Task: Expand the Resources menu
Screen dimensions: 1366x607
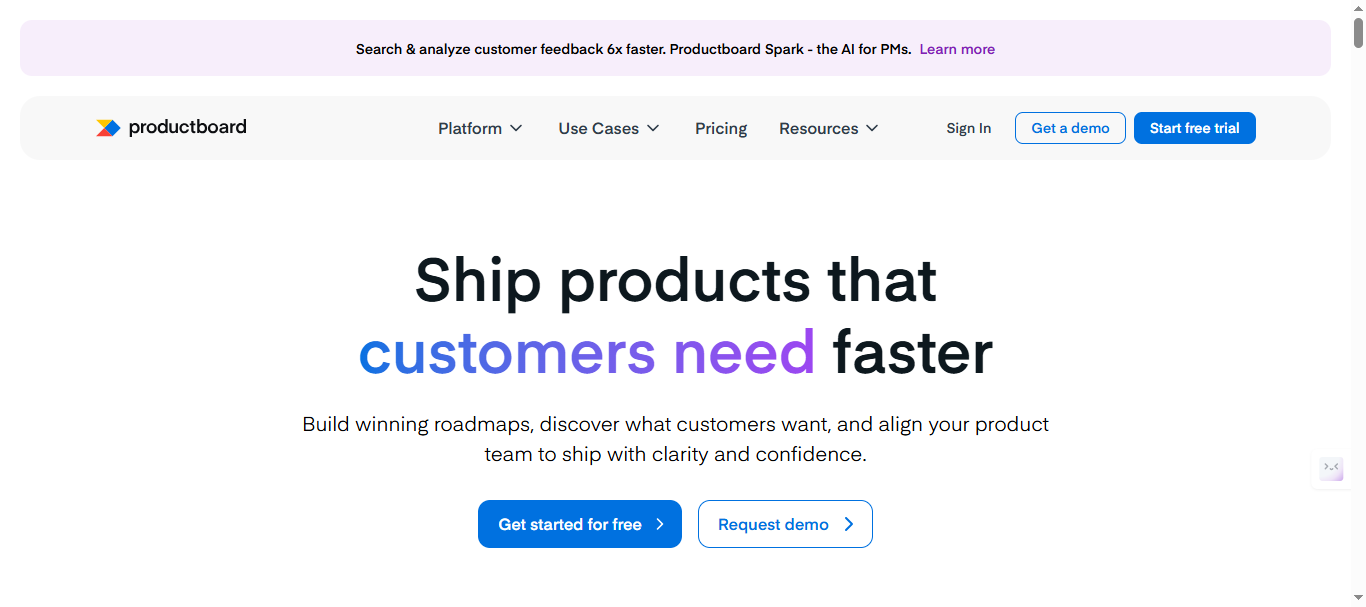Action: click(x=828, y=128)
